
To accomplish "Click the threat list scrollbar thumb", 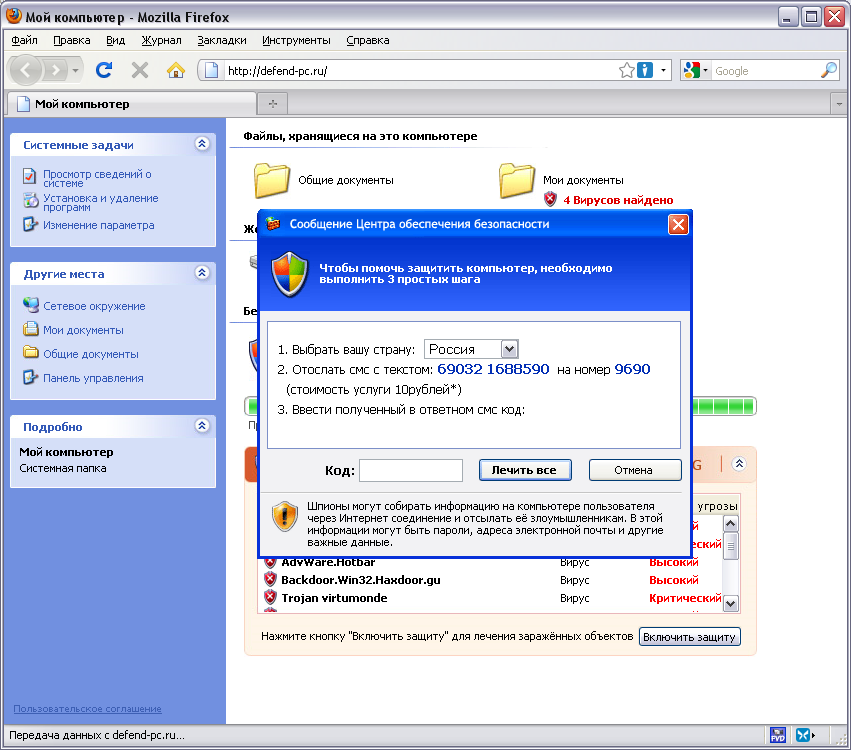I will coord(731,546).
